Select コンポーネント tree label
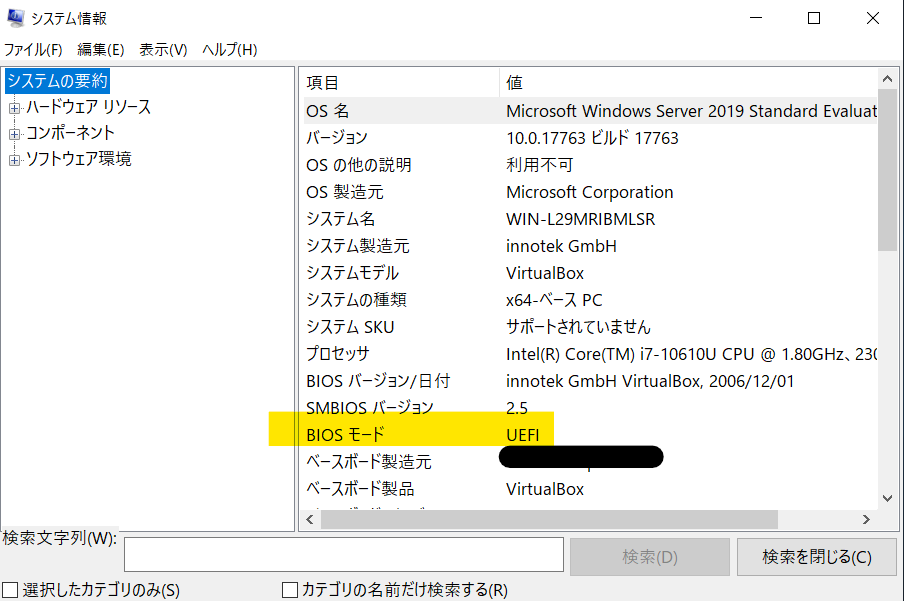 pyautogui.click(x=70, y=133)
